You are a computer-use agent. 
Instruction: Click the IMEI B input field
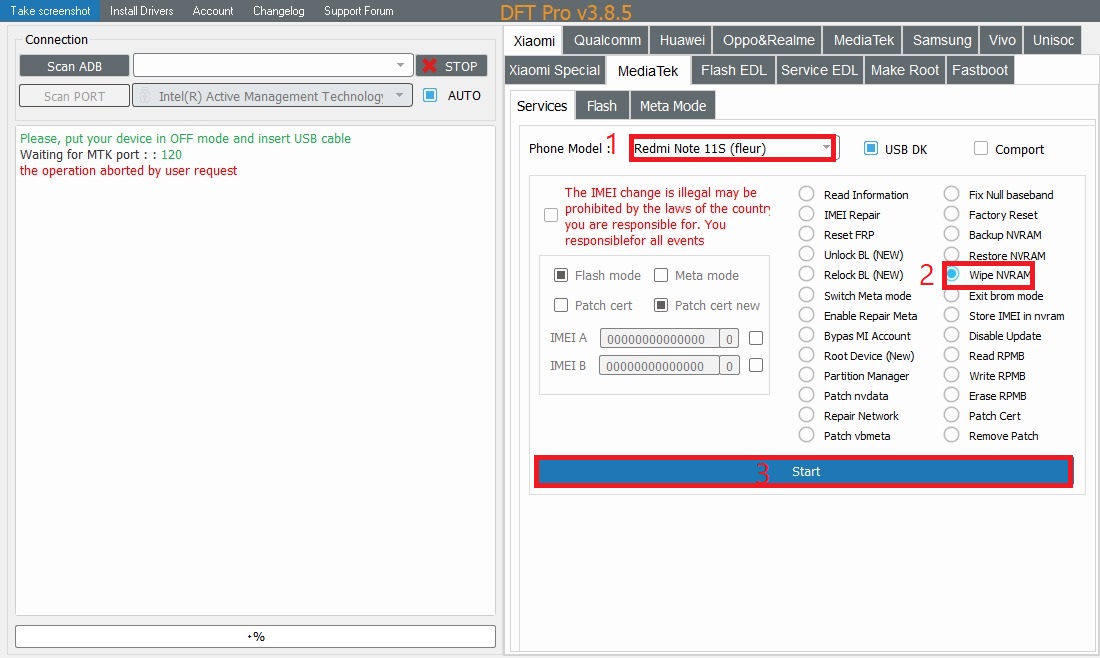point(659,365)
